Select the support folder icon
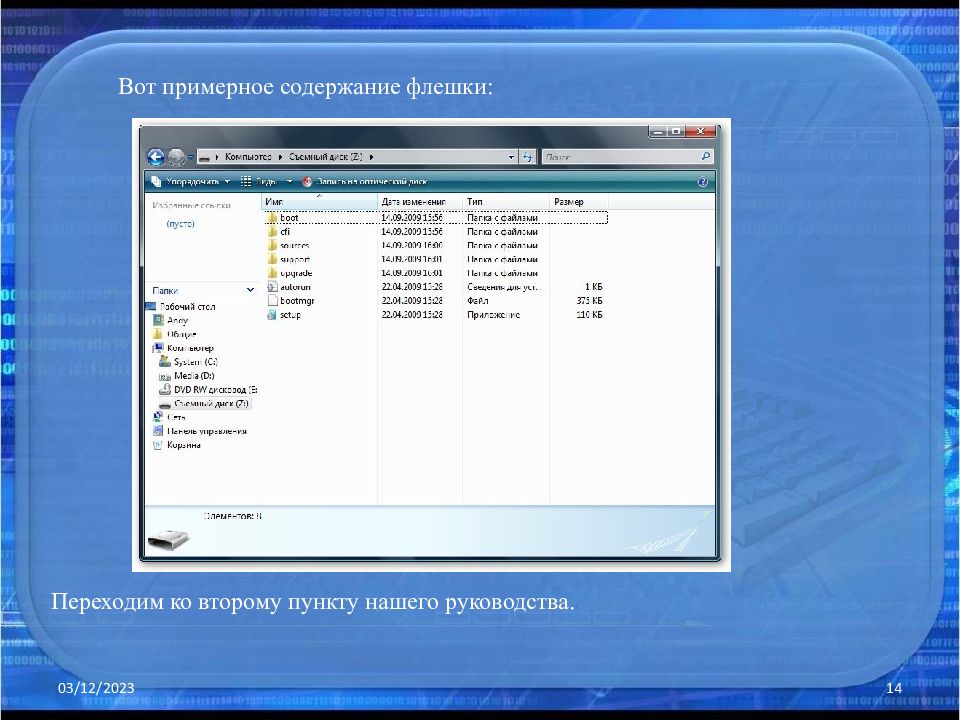The width and height of the screenshot is (960, 720). coord(272,259)
